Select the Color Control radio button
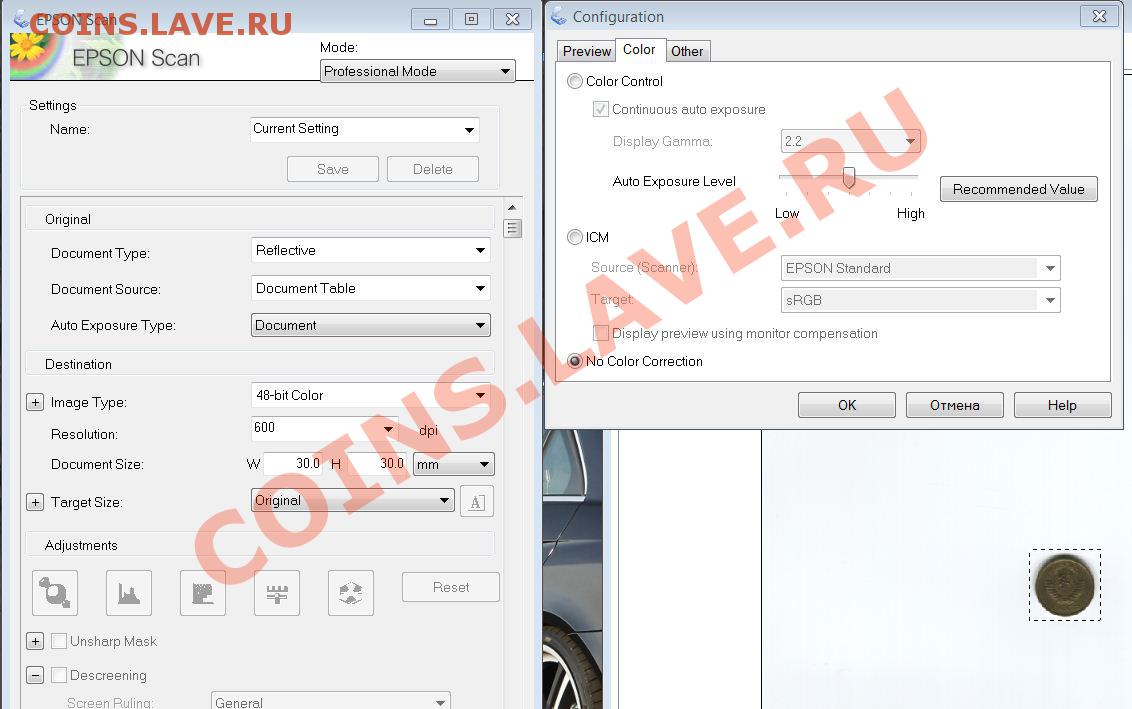The width and height of the screenshot is (1132, 709). [575, 81]
